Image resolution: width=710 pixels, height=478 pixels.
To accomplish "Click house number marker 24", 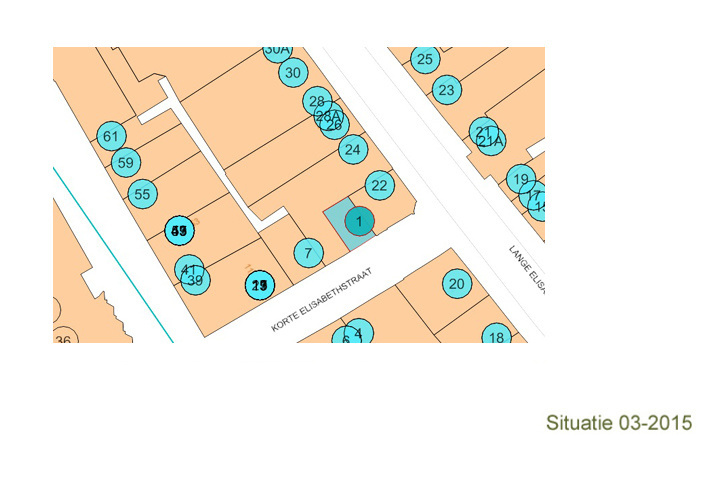I will coord(352,151).
